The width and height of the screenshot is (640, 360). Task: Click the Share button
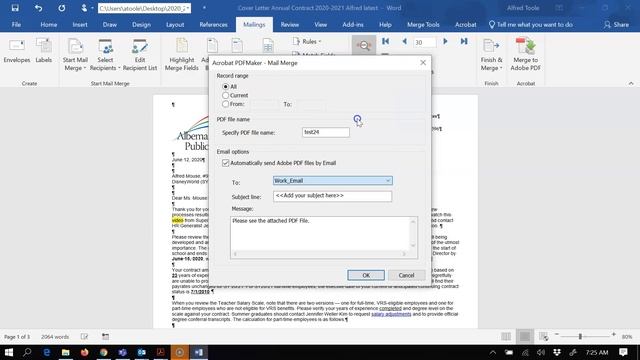tap(616, 24)
